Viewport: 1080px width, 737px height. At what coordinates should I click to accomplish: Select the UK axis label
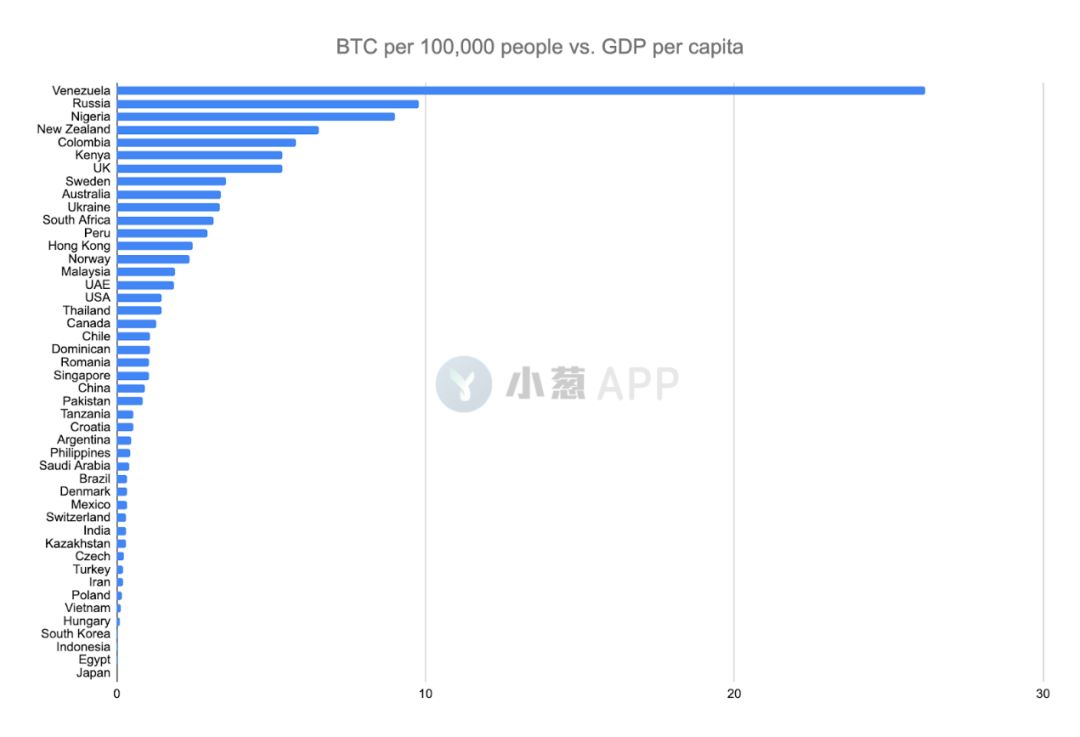click(101, 168)
